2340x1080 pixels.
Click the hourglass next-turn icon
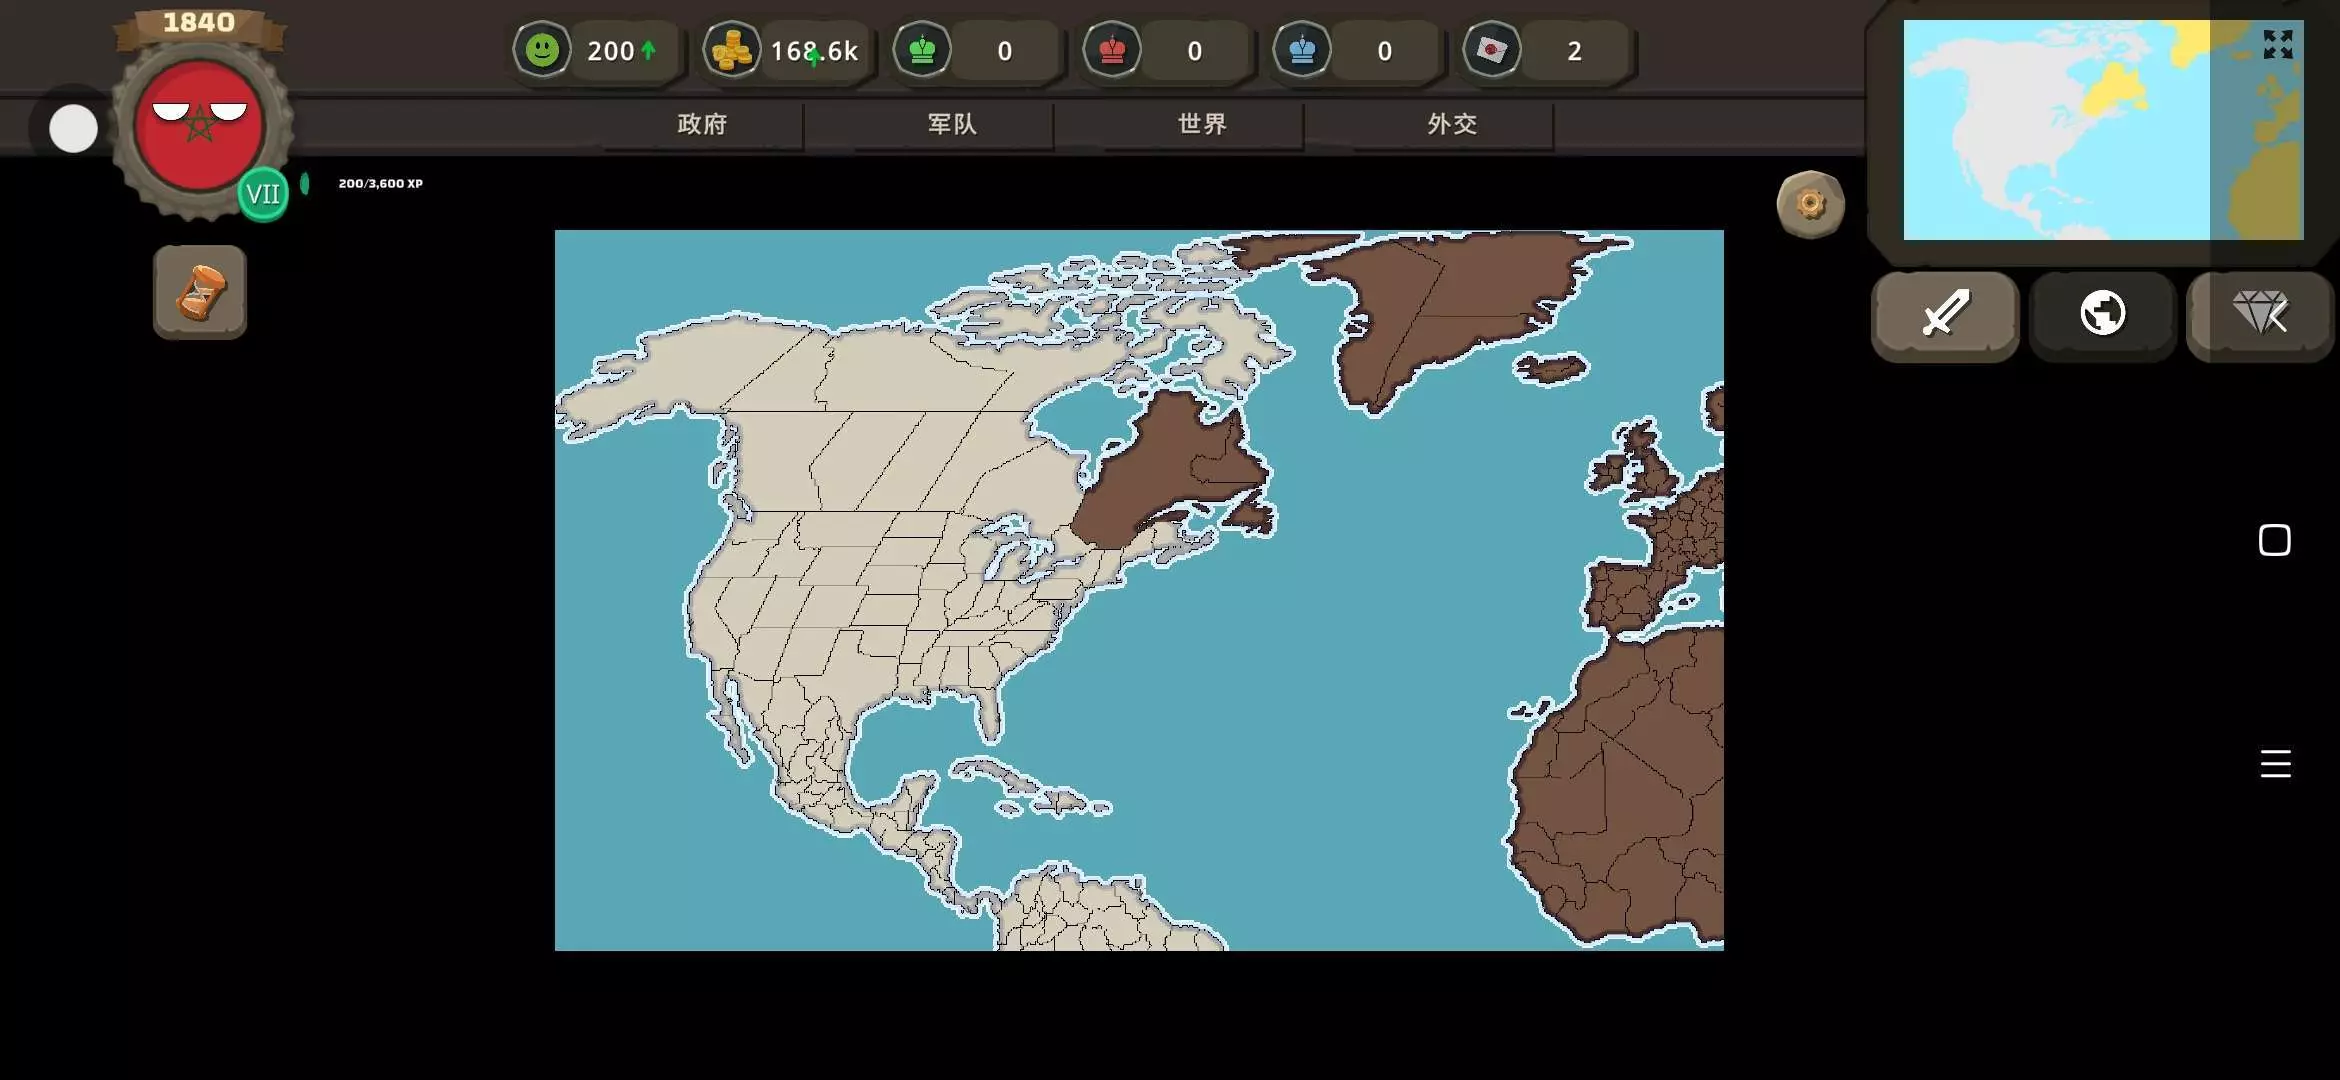(200, 292)
